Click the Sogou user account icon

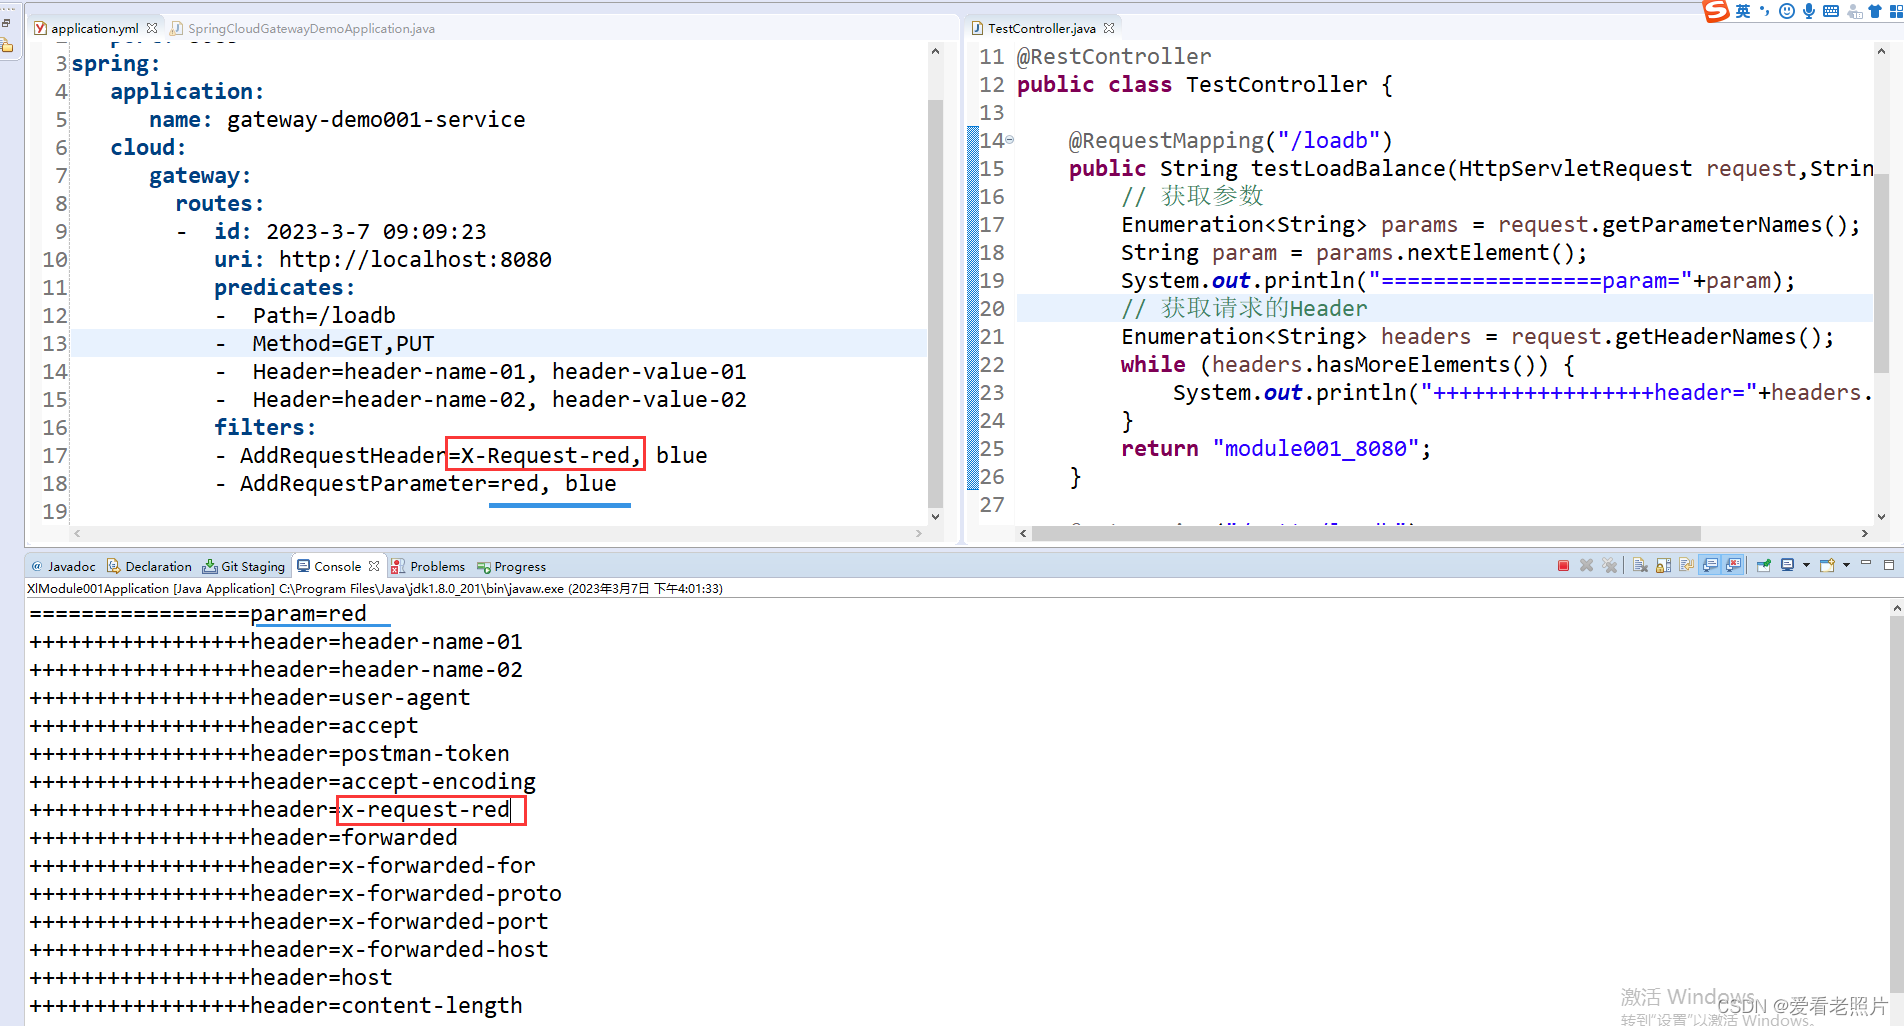[1855, 11]
